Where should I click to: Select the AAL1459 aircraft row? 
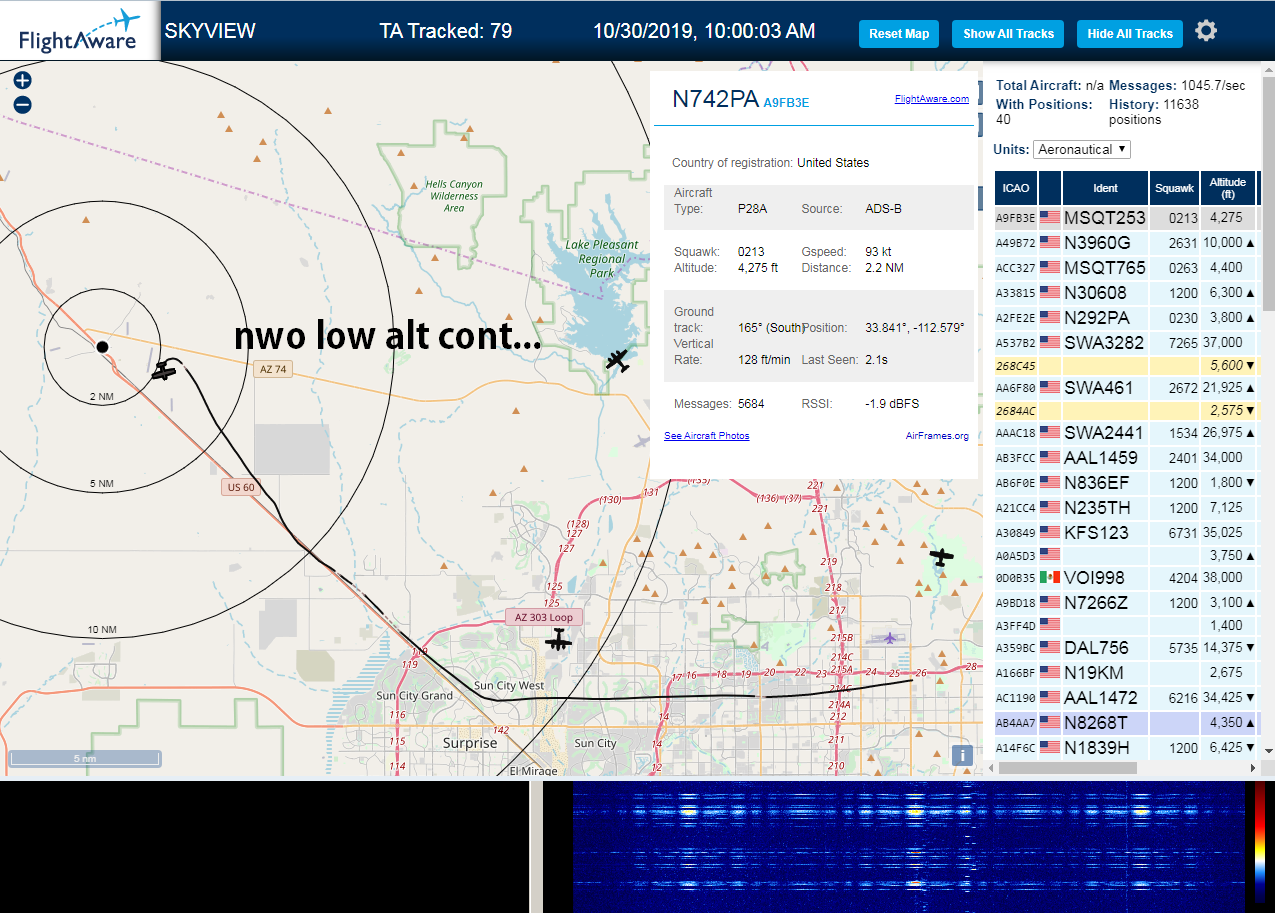point(1126,458)
